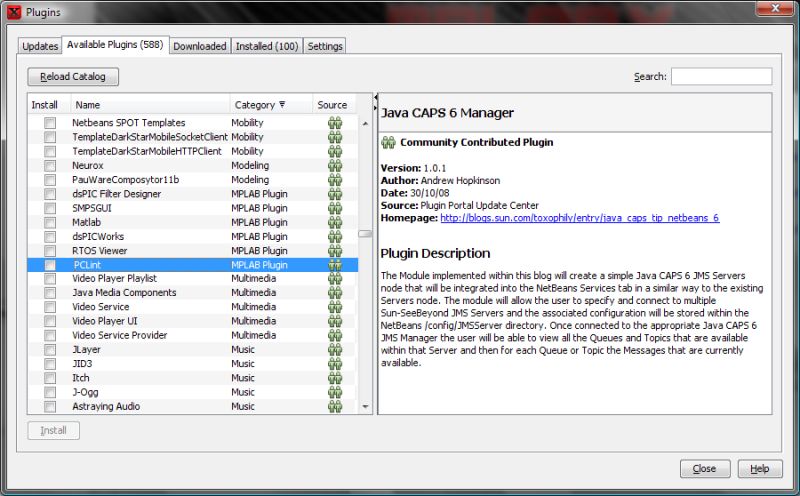
Task: Click source icon for Netbeans SPOT Templates
Action: [x=335, y=122]
